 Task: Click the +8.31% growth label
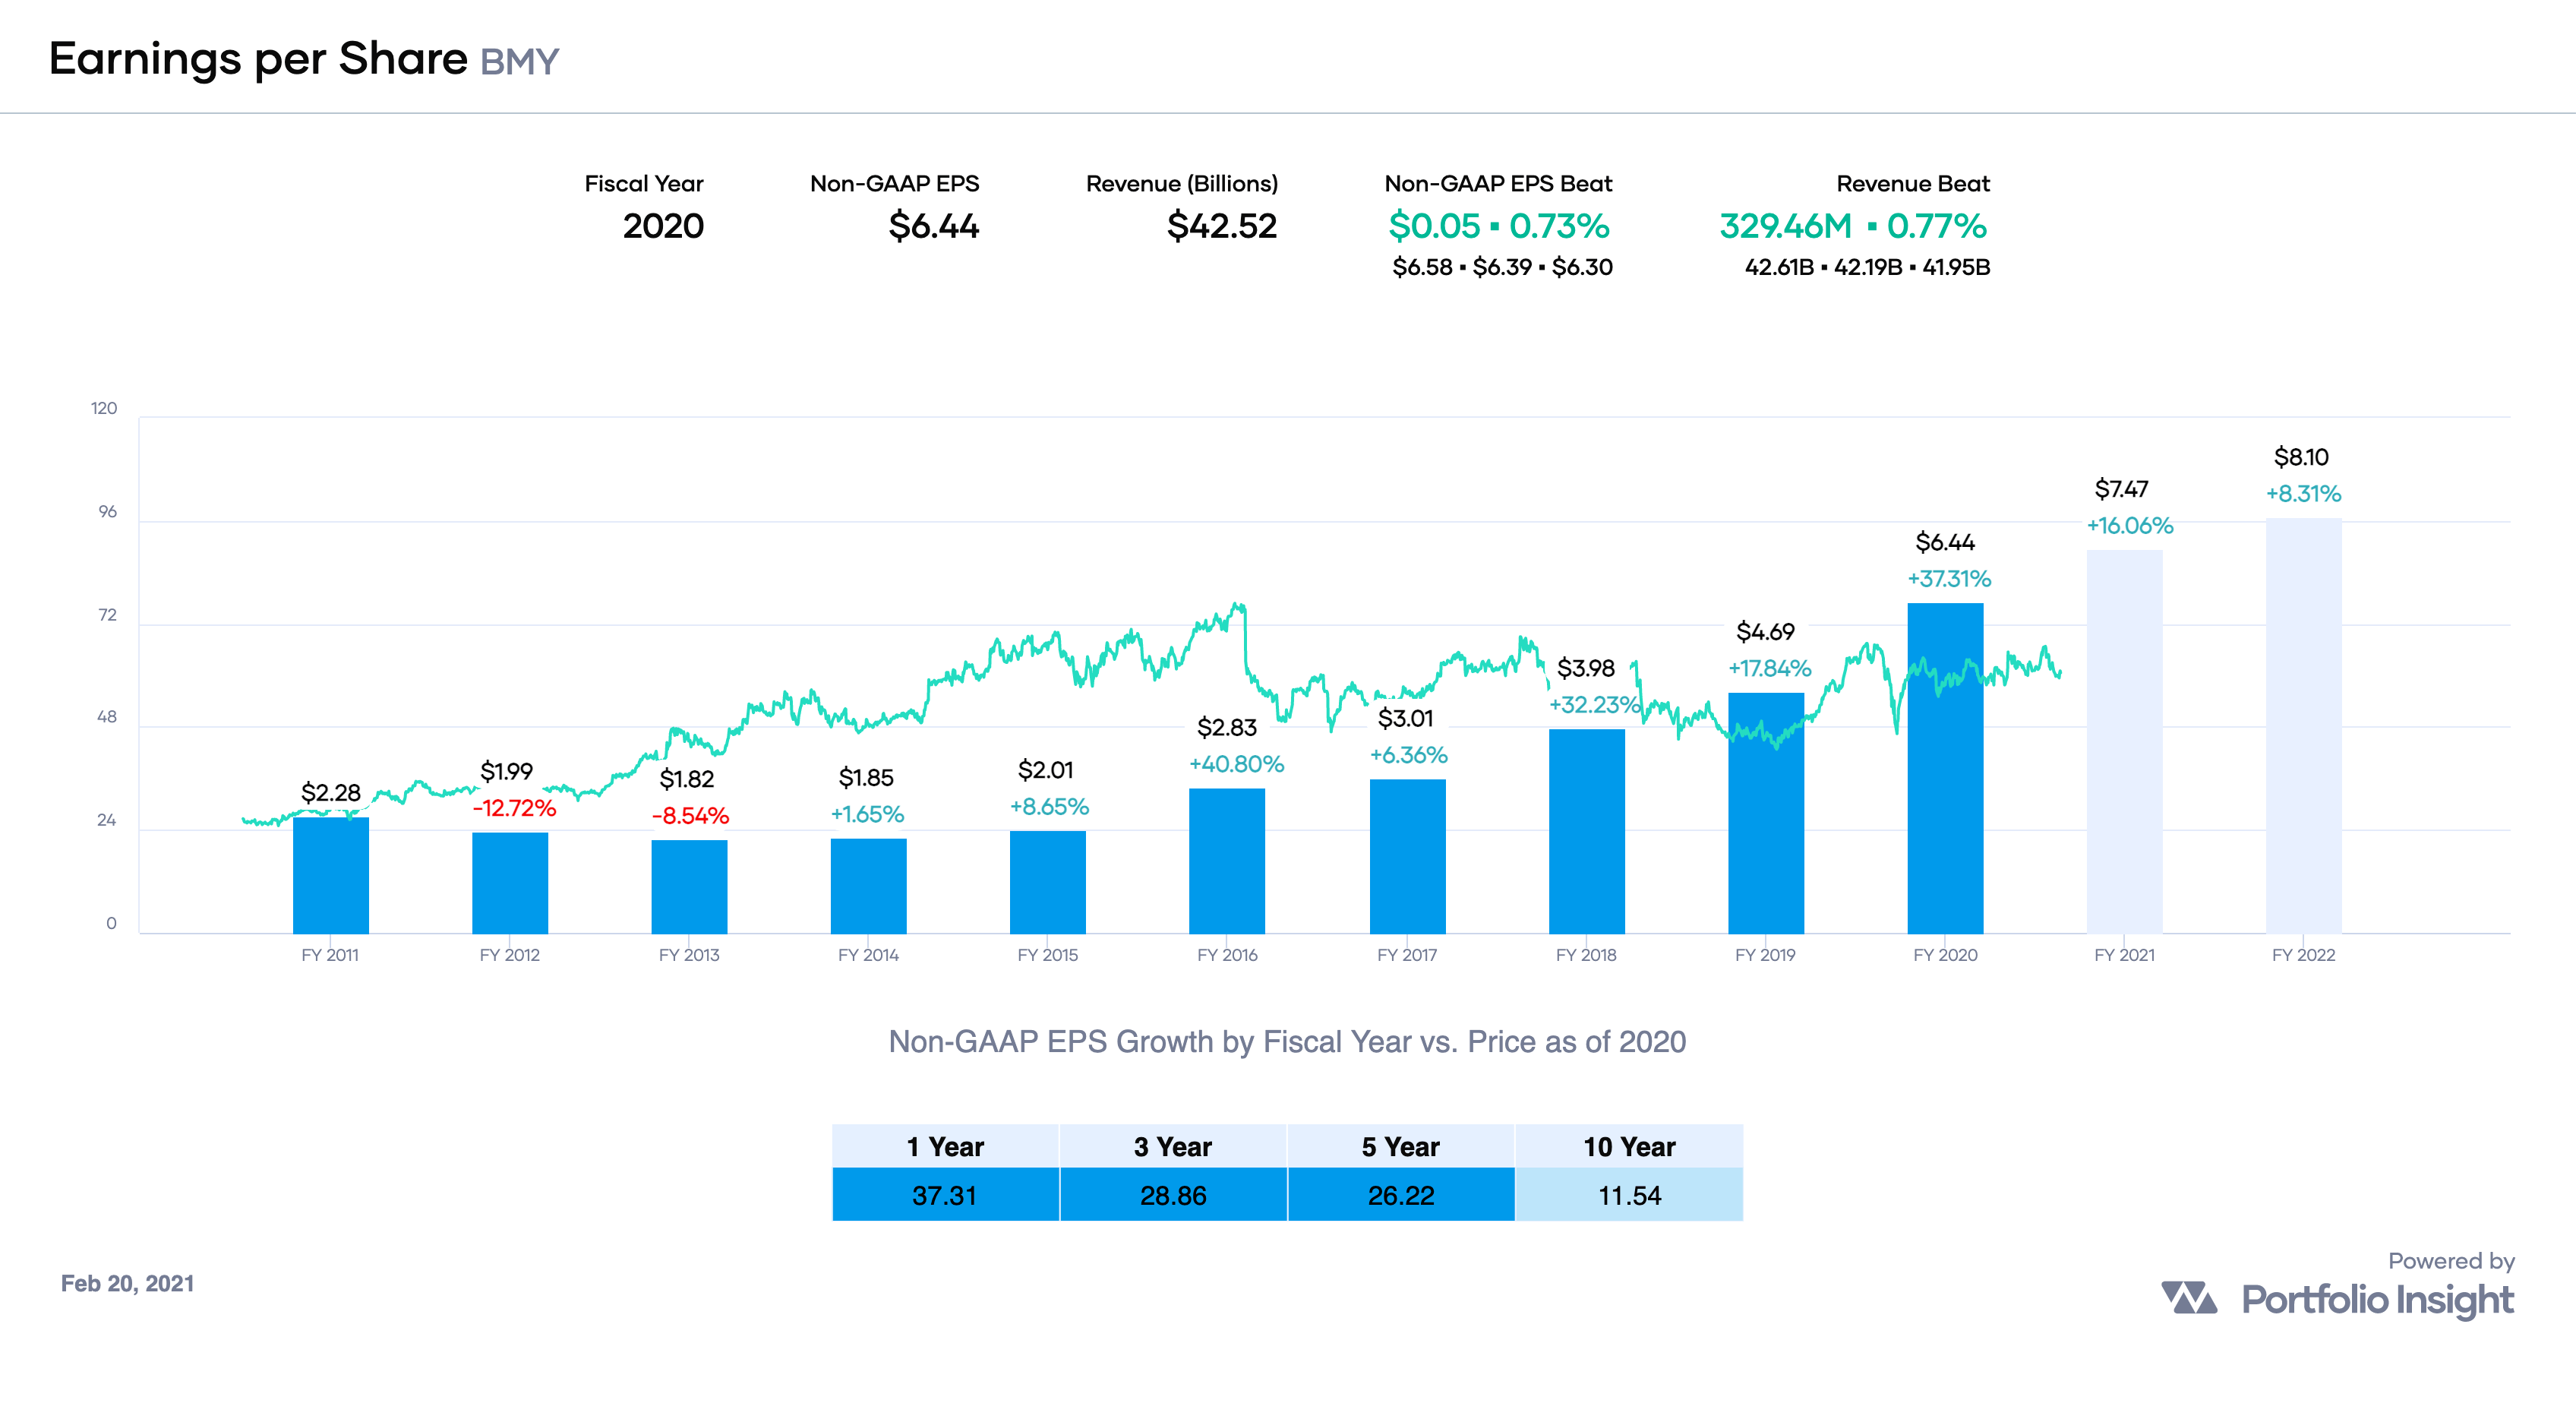point(2303,494)
